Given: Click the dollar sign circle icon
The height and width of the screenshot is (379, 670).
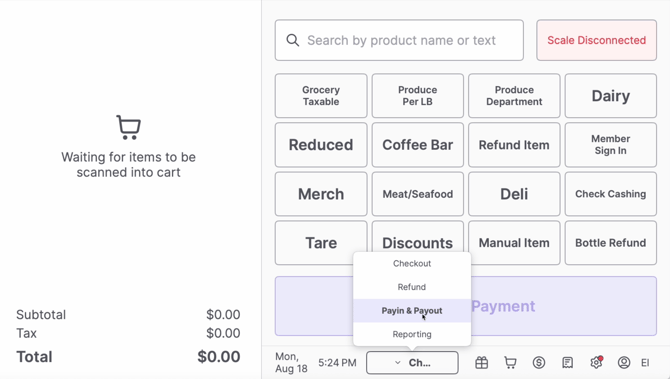Looking at the screenshot, I should 539,363.
